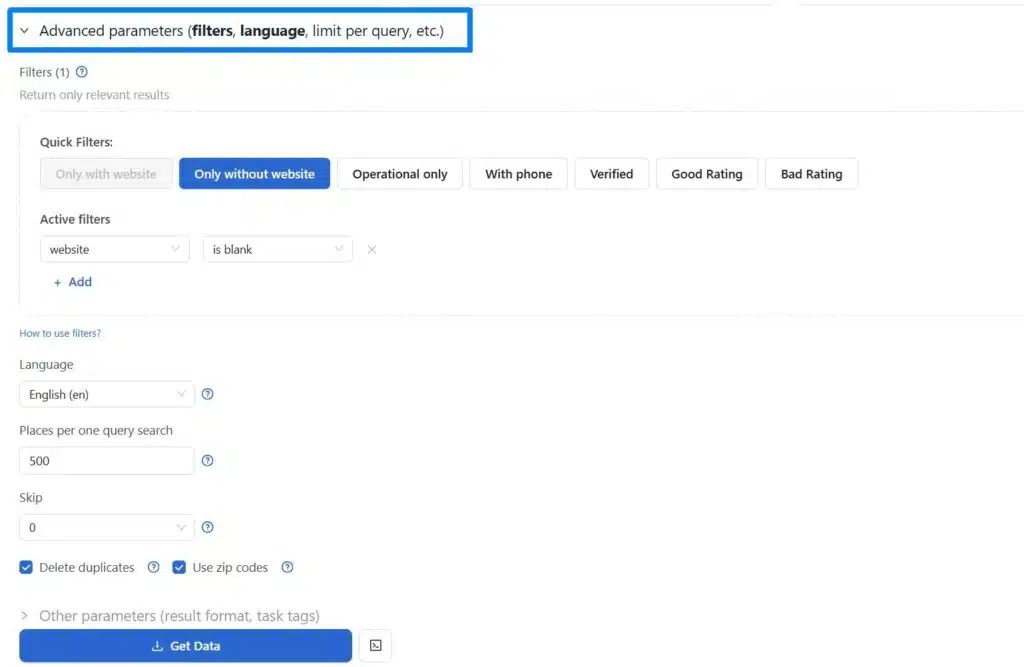
Task: Open the 'How to use filters?' link
Action: coord(60,333)
